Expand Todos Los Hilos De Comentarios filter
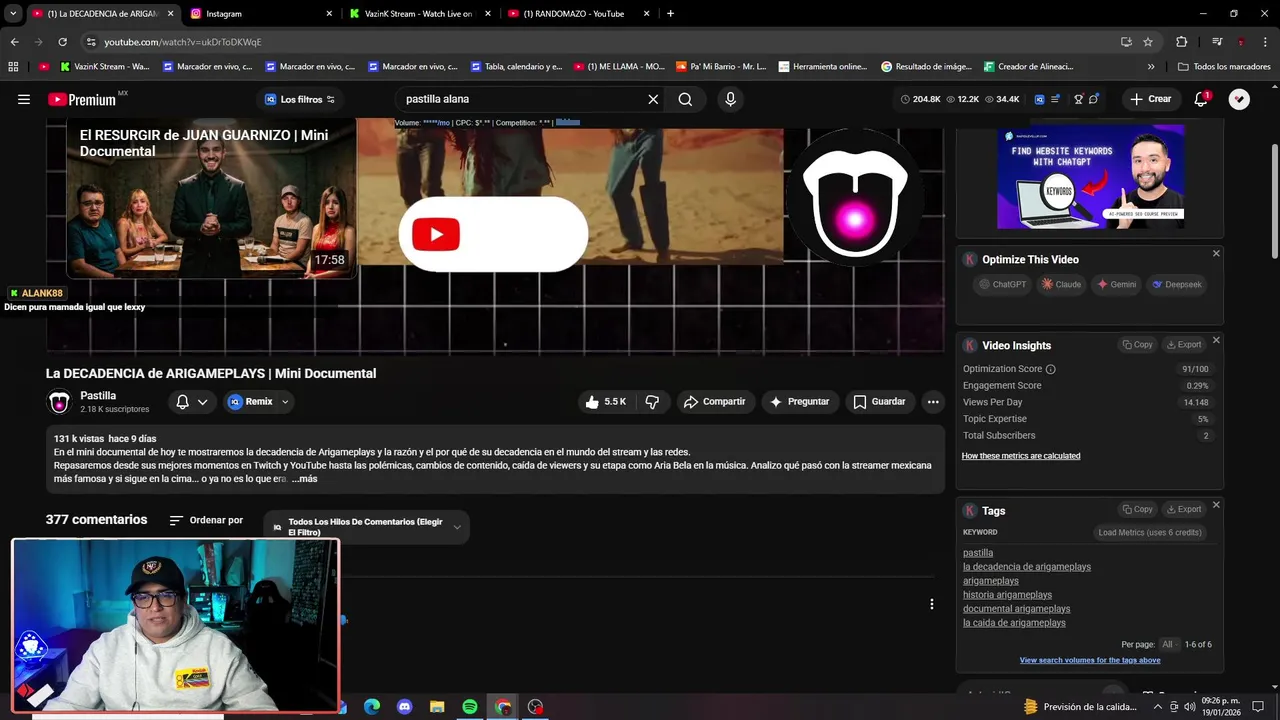 366,527
